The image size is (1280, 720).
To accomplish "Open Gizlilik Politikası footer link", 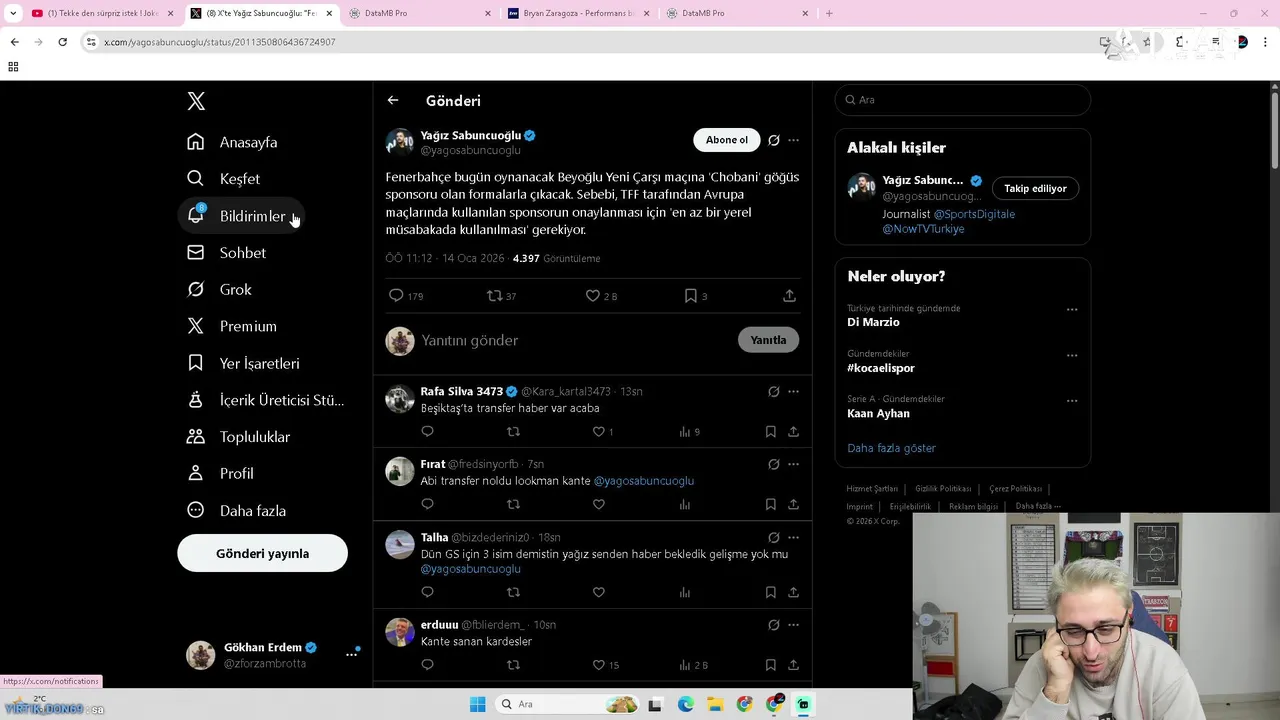I will (943, 489).
